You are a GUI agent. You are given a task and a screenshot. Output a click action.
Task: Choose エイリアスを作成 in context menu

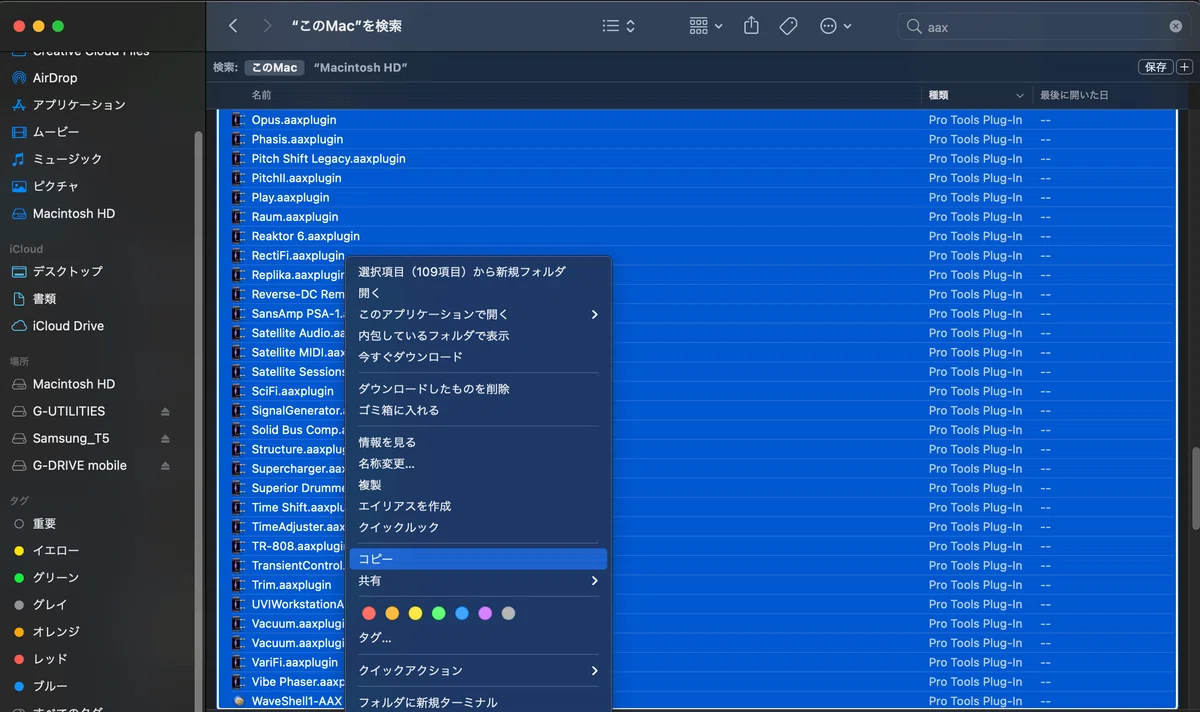click(478, 506)
